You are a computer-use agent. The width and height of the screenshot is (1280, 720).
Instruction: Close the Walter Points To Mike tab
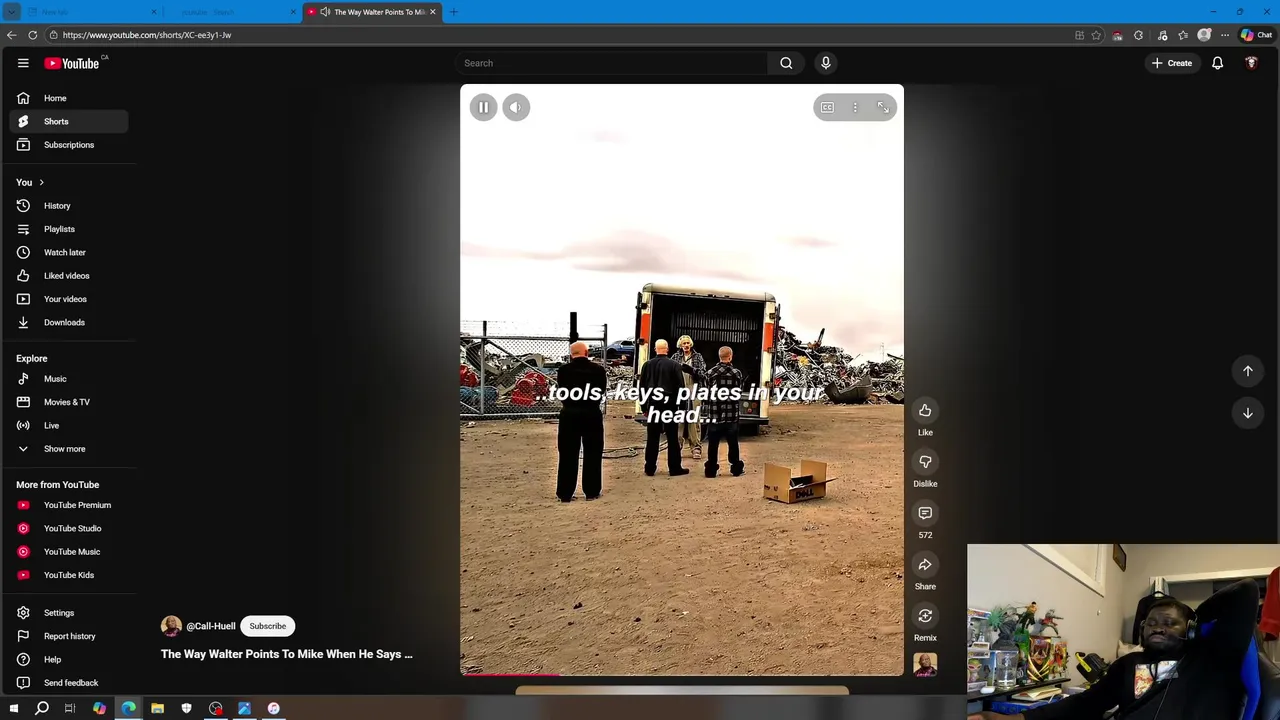[x=433, y=12]
